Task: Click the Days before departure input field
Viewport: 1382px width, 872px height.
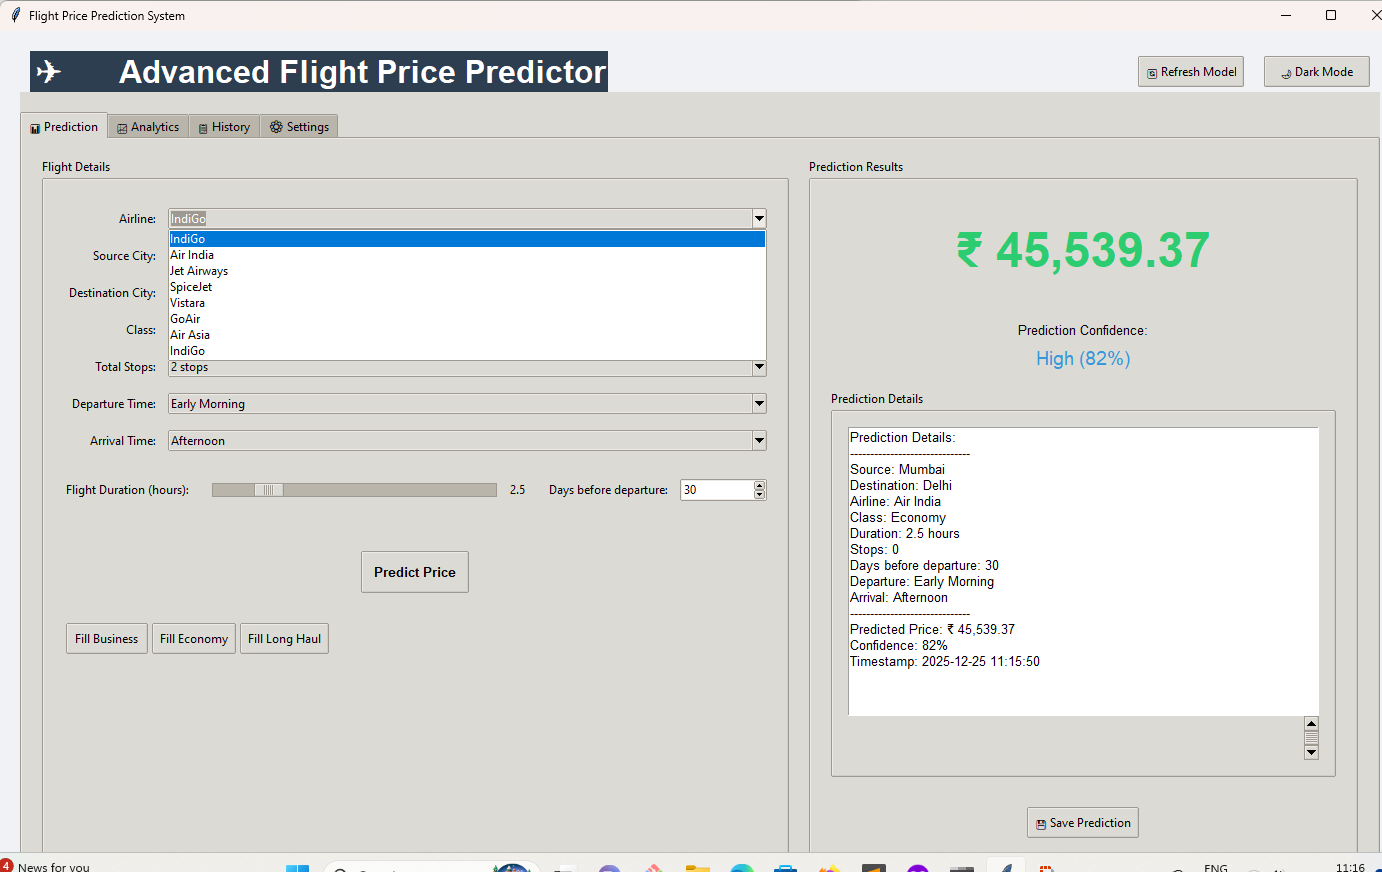Action: pos(716,490)
